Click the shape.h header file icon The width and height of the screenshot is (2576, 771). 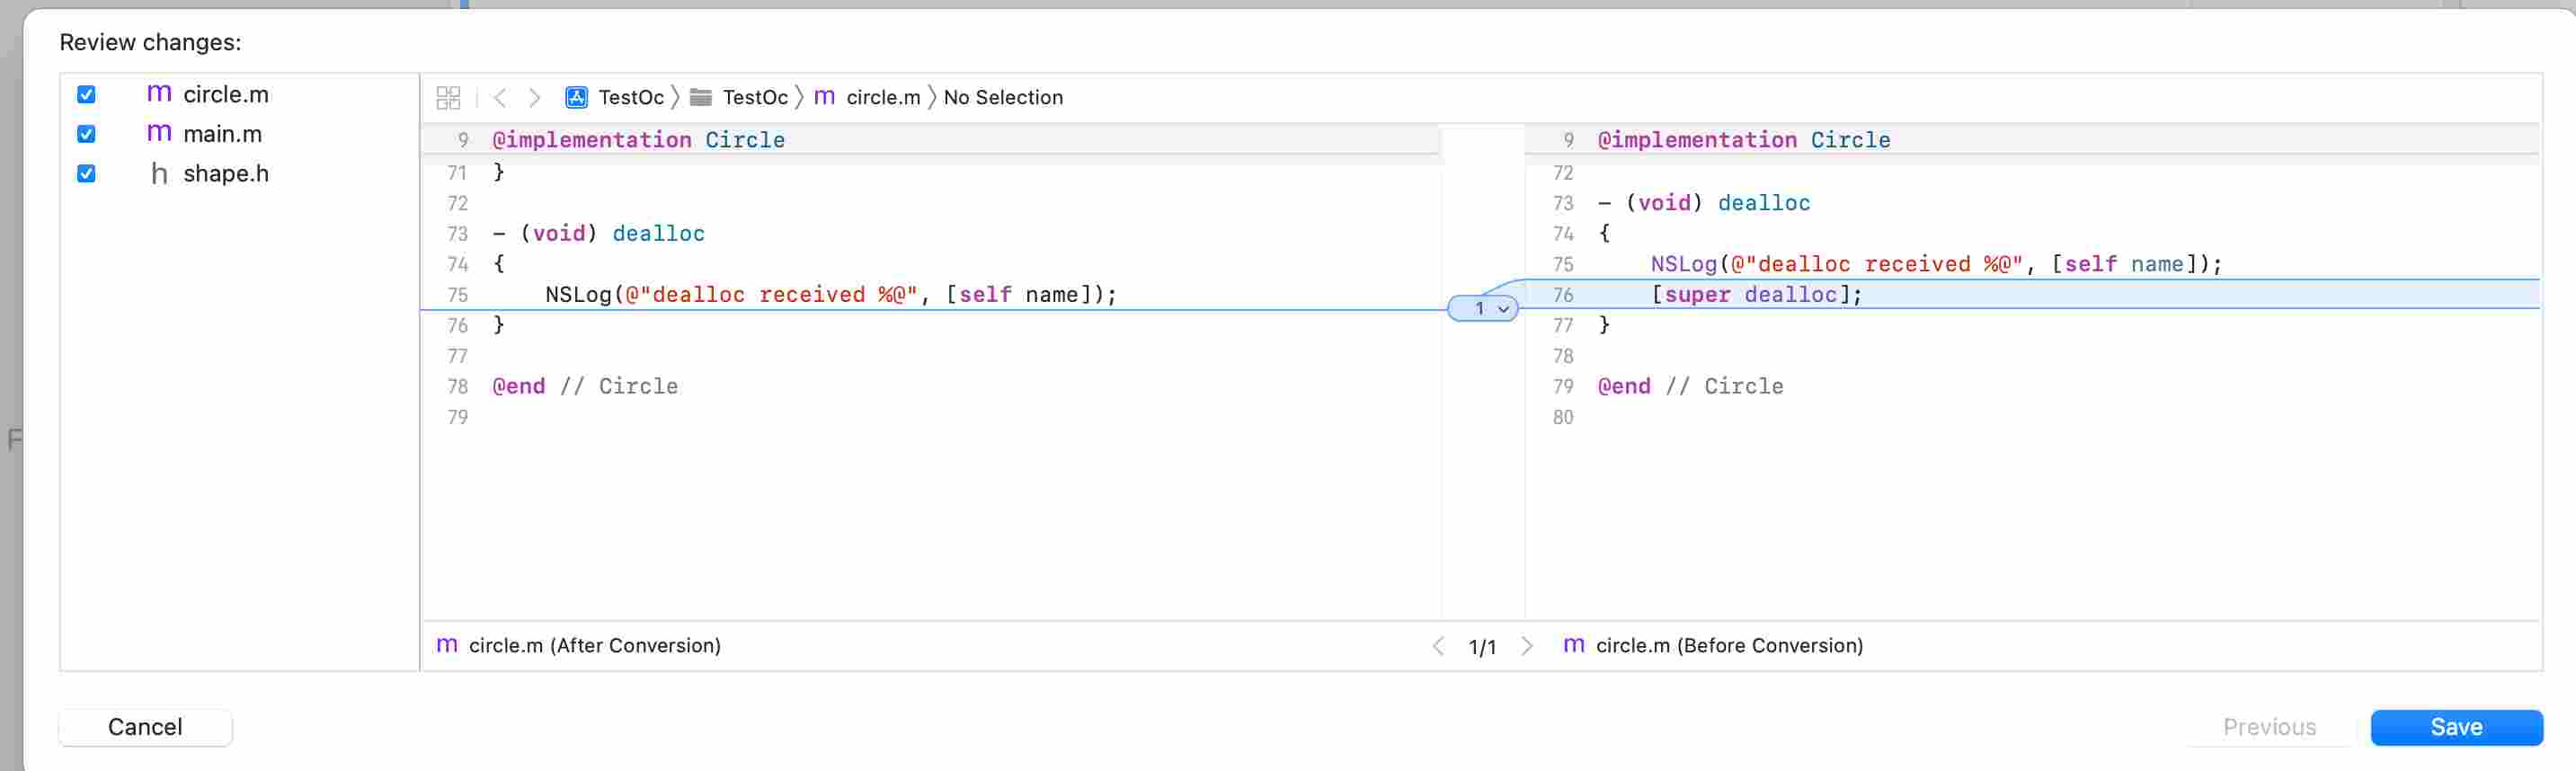158,174
